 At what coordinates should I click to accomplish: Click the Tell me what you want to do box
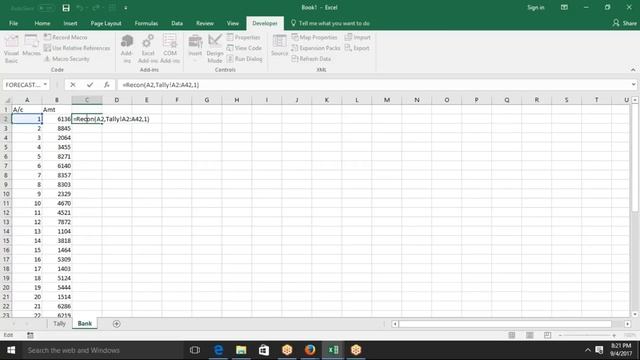pos(330,23)
